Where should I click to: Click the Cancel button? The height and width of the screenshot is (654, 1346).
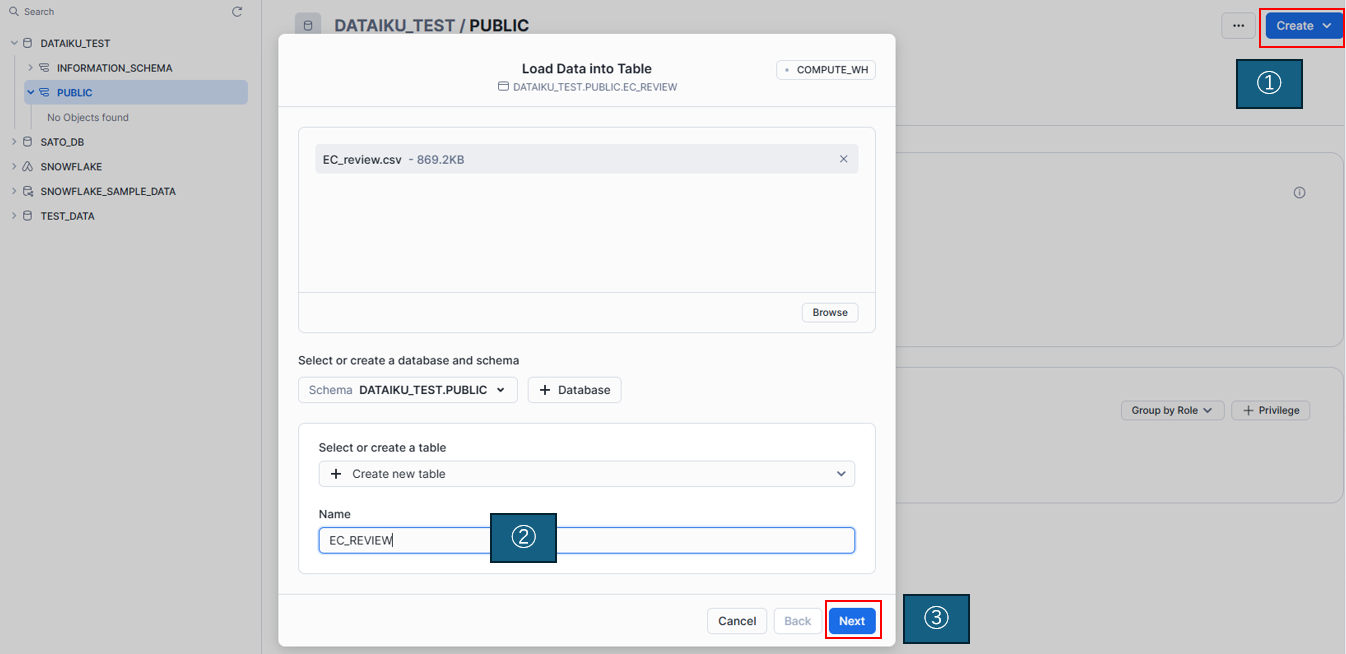737,621
